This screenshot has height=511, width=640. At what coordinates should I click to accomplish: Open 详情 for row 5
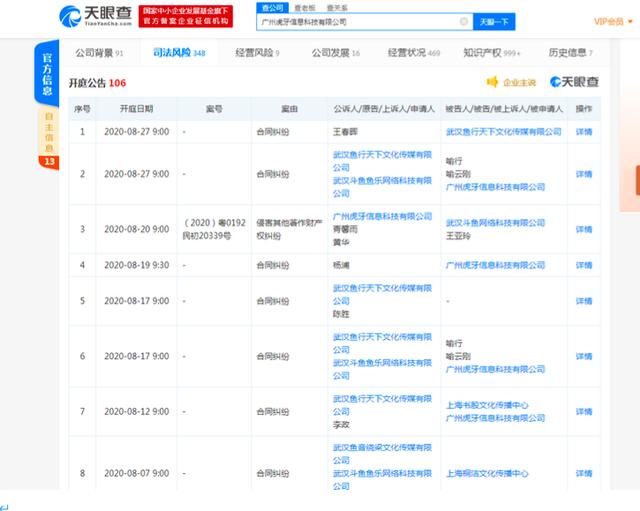point(584,301)
